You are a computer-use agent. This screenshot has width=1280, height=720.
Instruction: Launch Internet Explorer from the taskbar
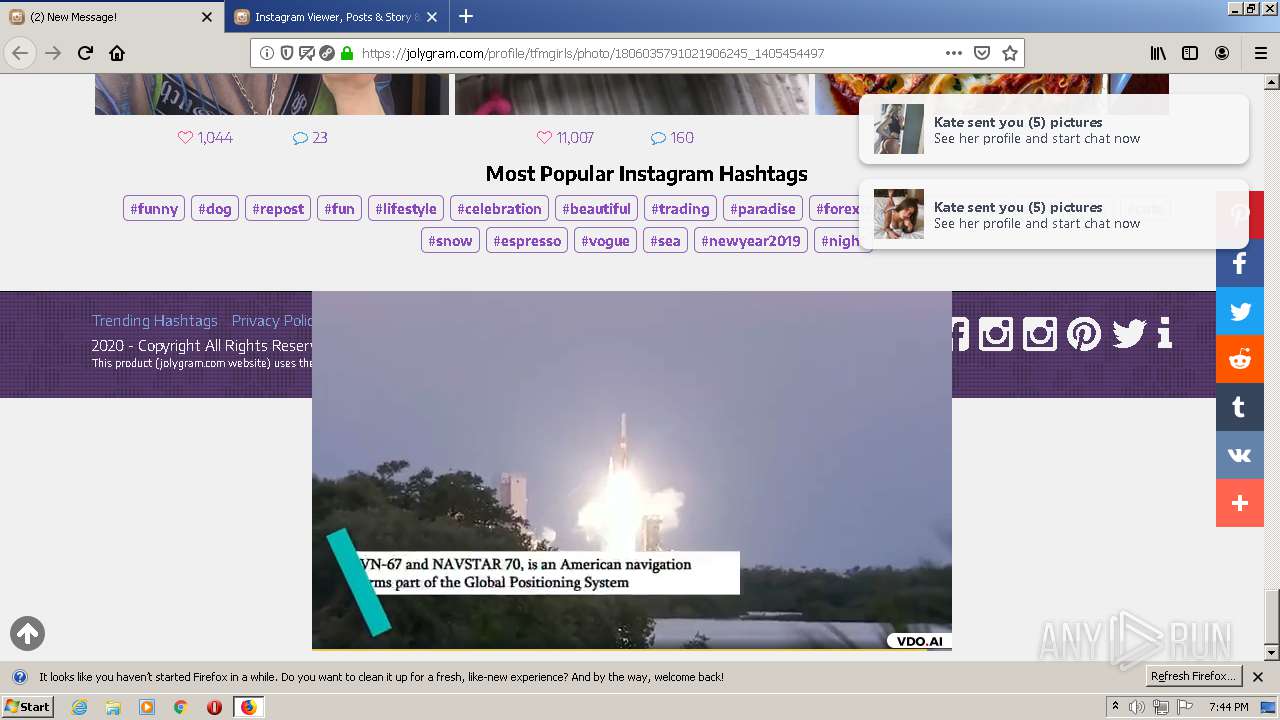(79, 707)
